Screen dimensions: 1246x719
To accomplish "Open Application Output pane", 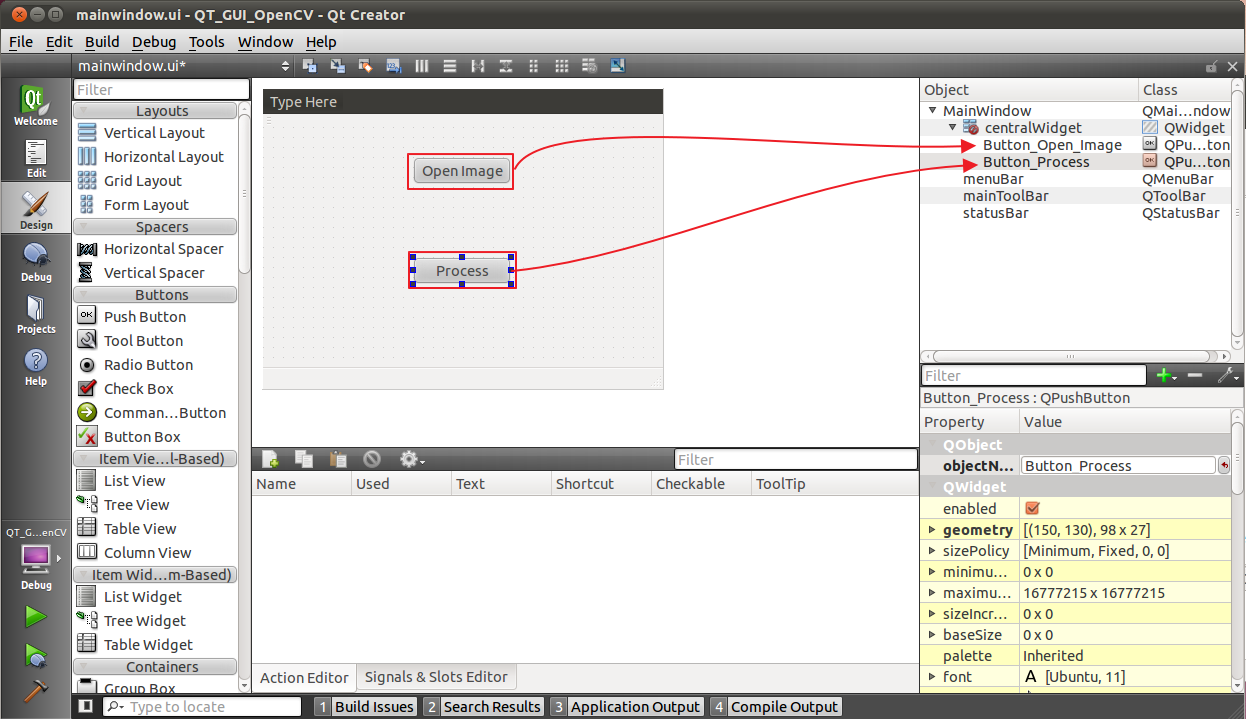I will (x=626, y=707).
